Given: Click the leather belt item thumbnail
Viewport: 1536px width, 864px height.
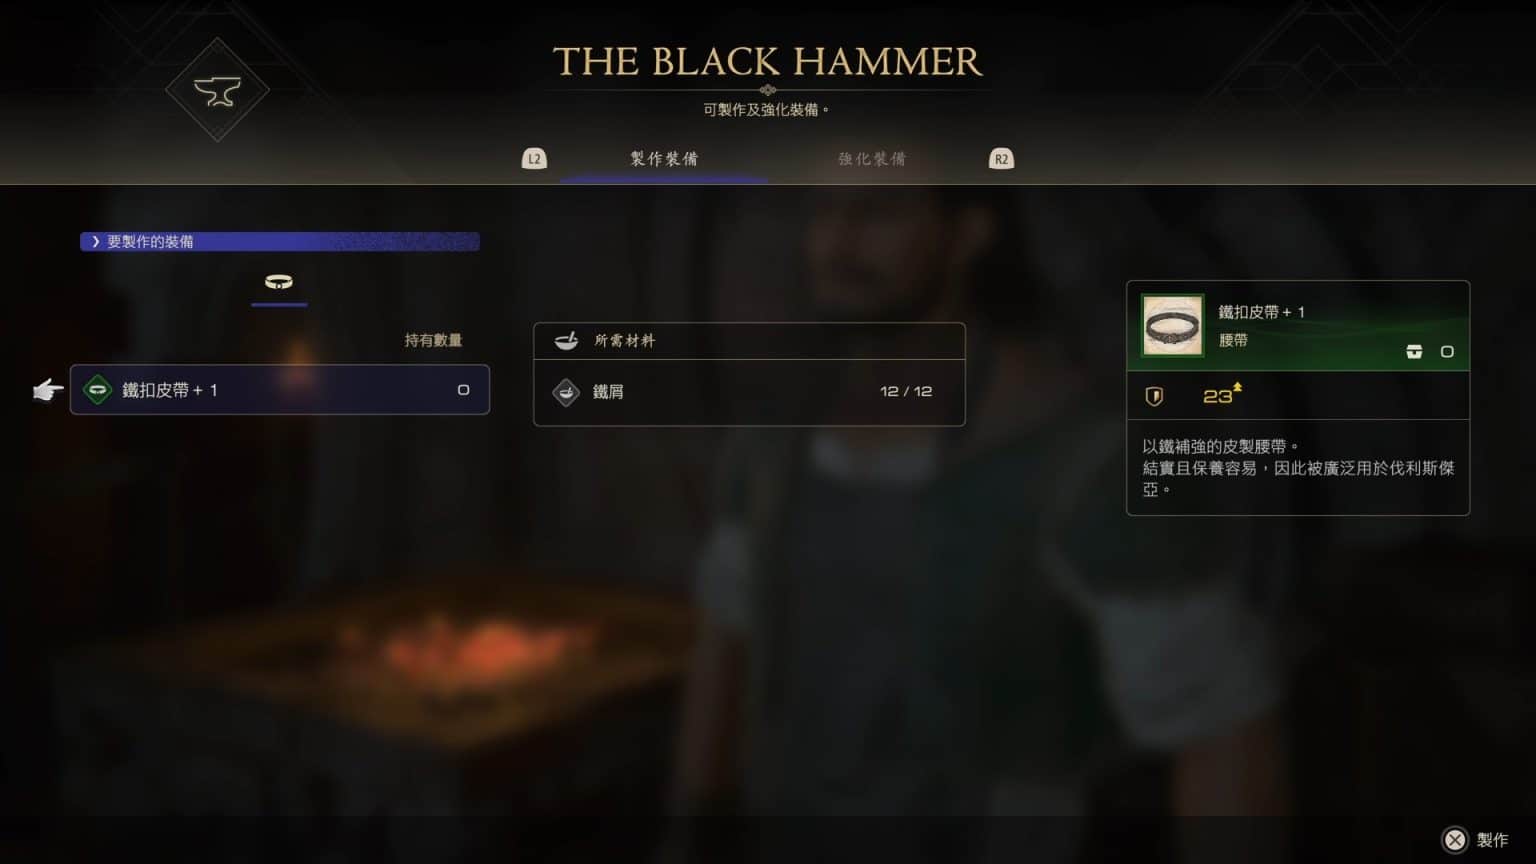Looking at the screenshot, I should (1172, 325).
